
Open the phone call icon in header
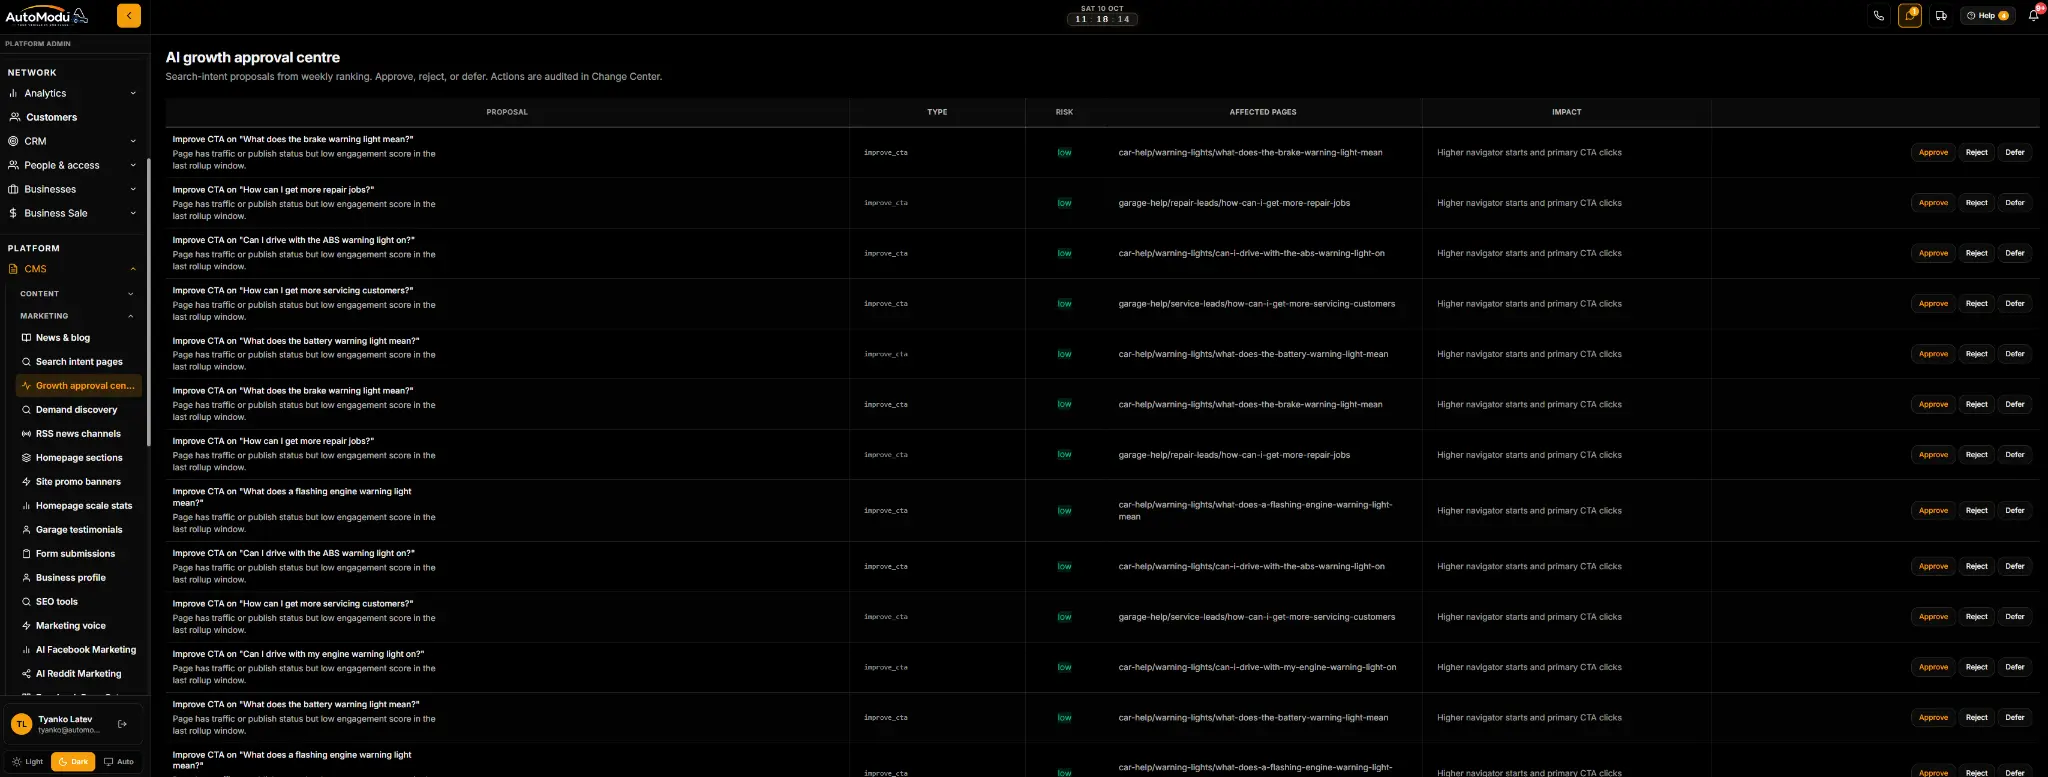click(1879, 16)
